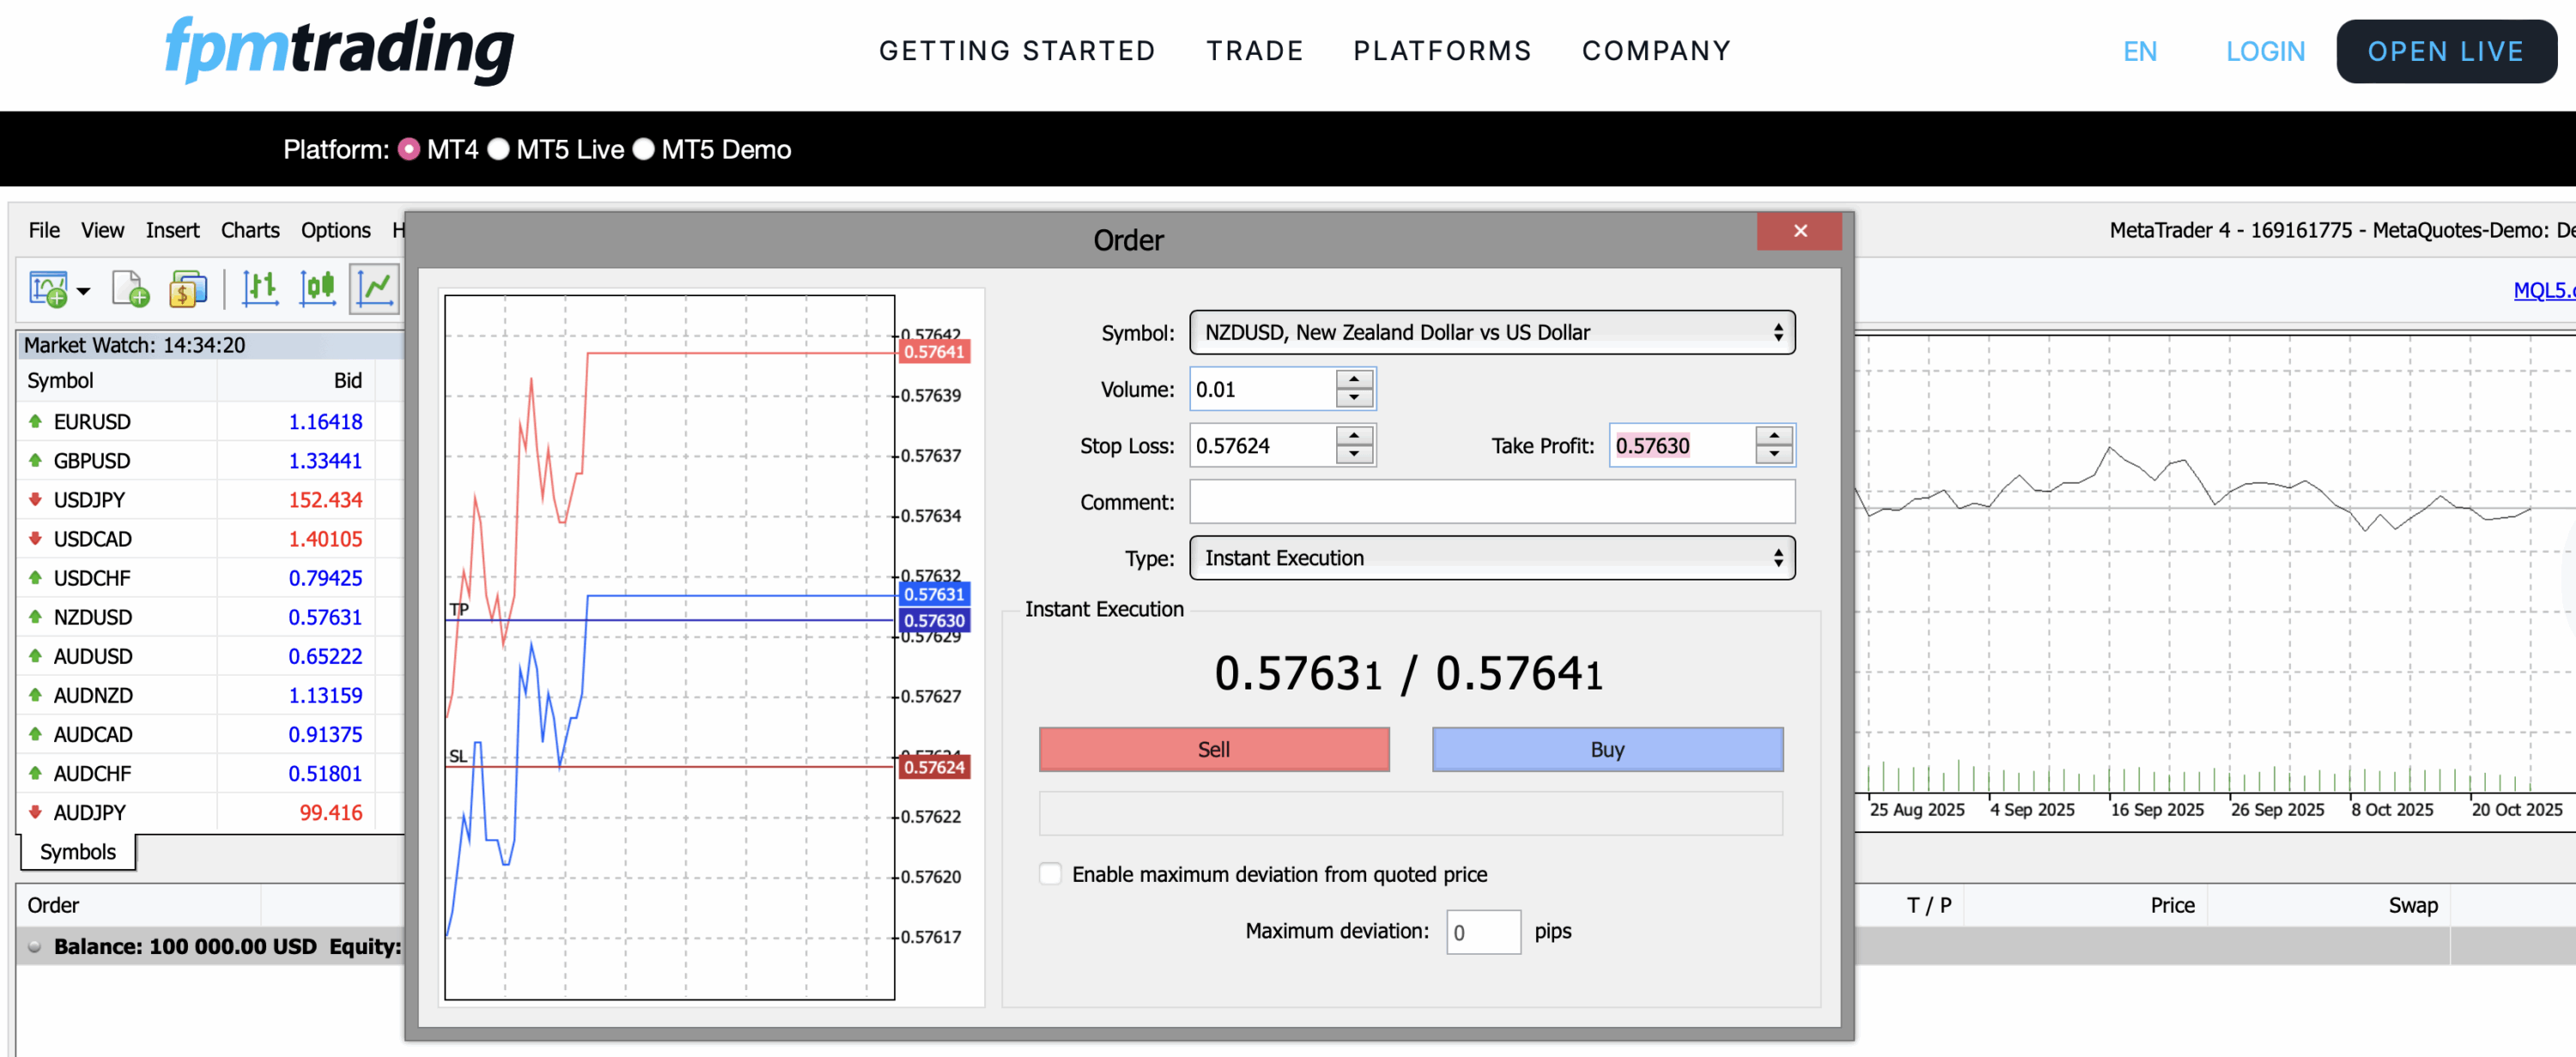The width and height of the screenshot is (2576, 1057).
Task: Choose the MT5 Demo platform option
Action: [x=644, y=149]
